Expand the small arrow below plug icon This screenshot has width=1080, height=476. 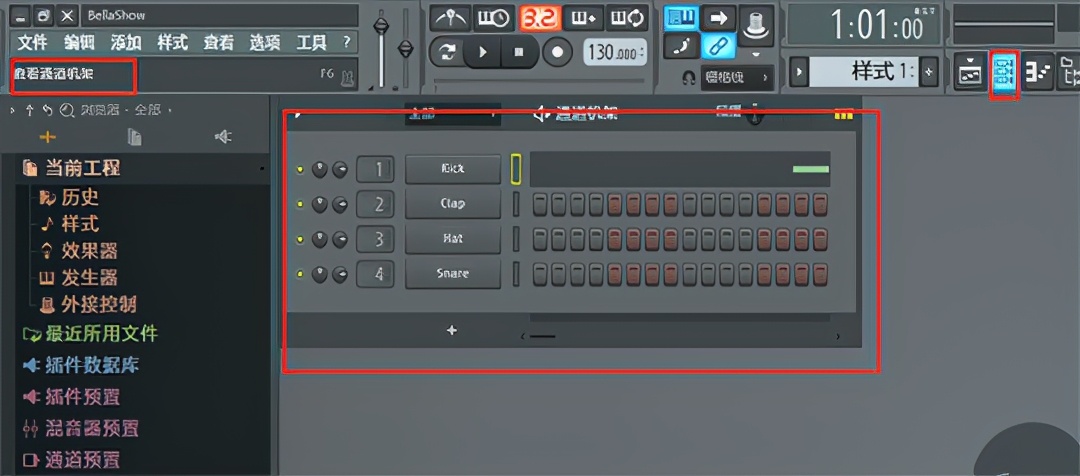coord(756,54)
